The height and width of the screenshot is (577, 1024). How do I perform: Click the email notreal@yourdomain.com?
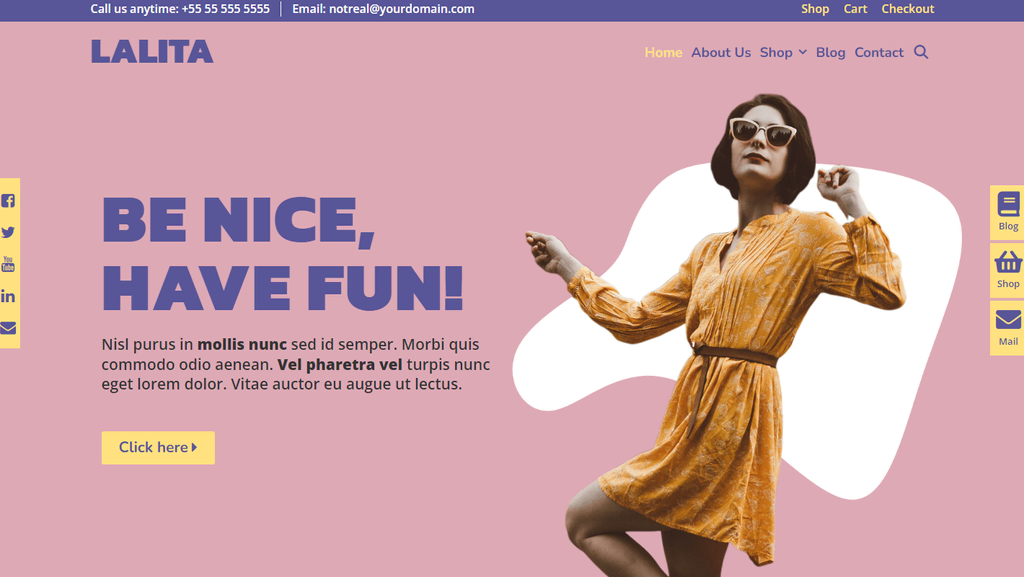coord(402,8)
